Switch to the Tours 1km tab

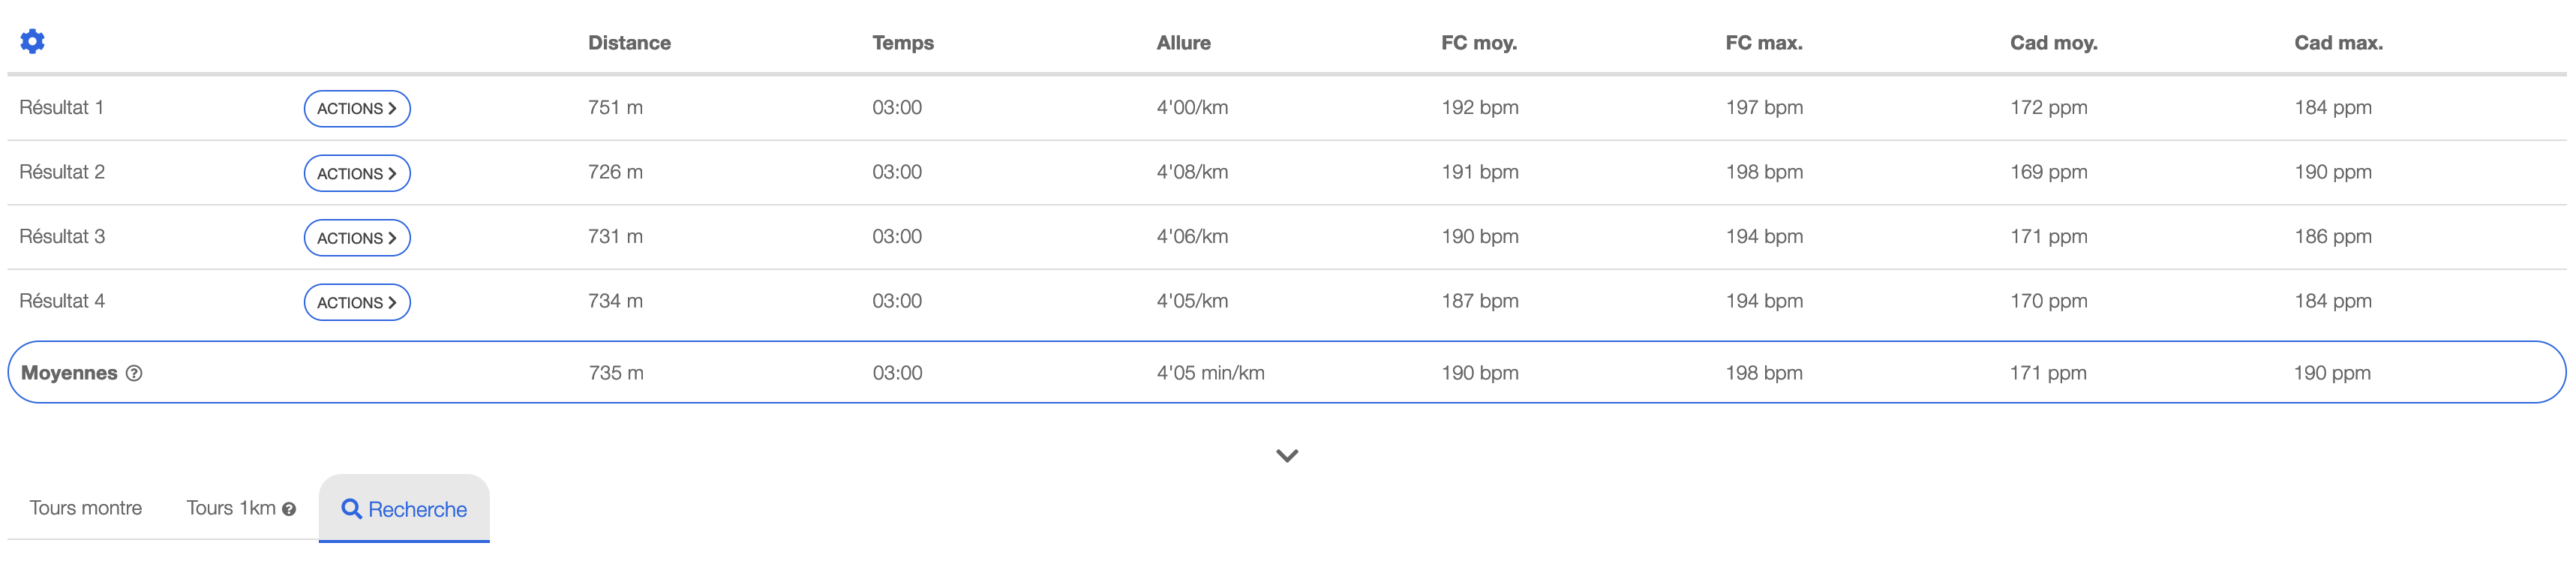click(x=231, y=508)
